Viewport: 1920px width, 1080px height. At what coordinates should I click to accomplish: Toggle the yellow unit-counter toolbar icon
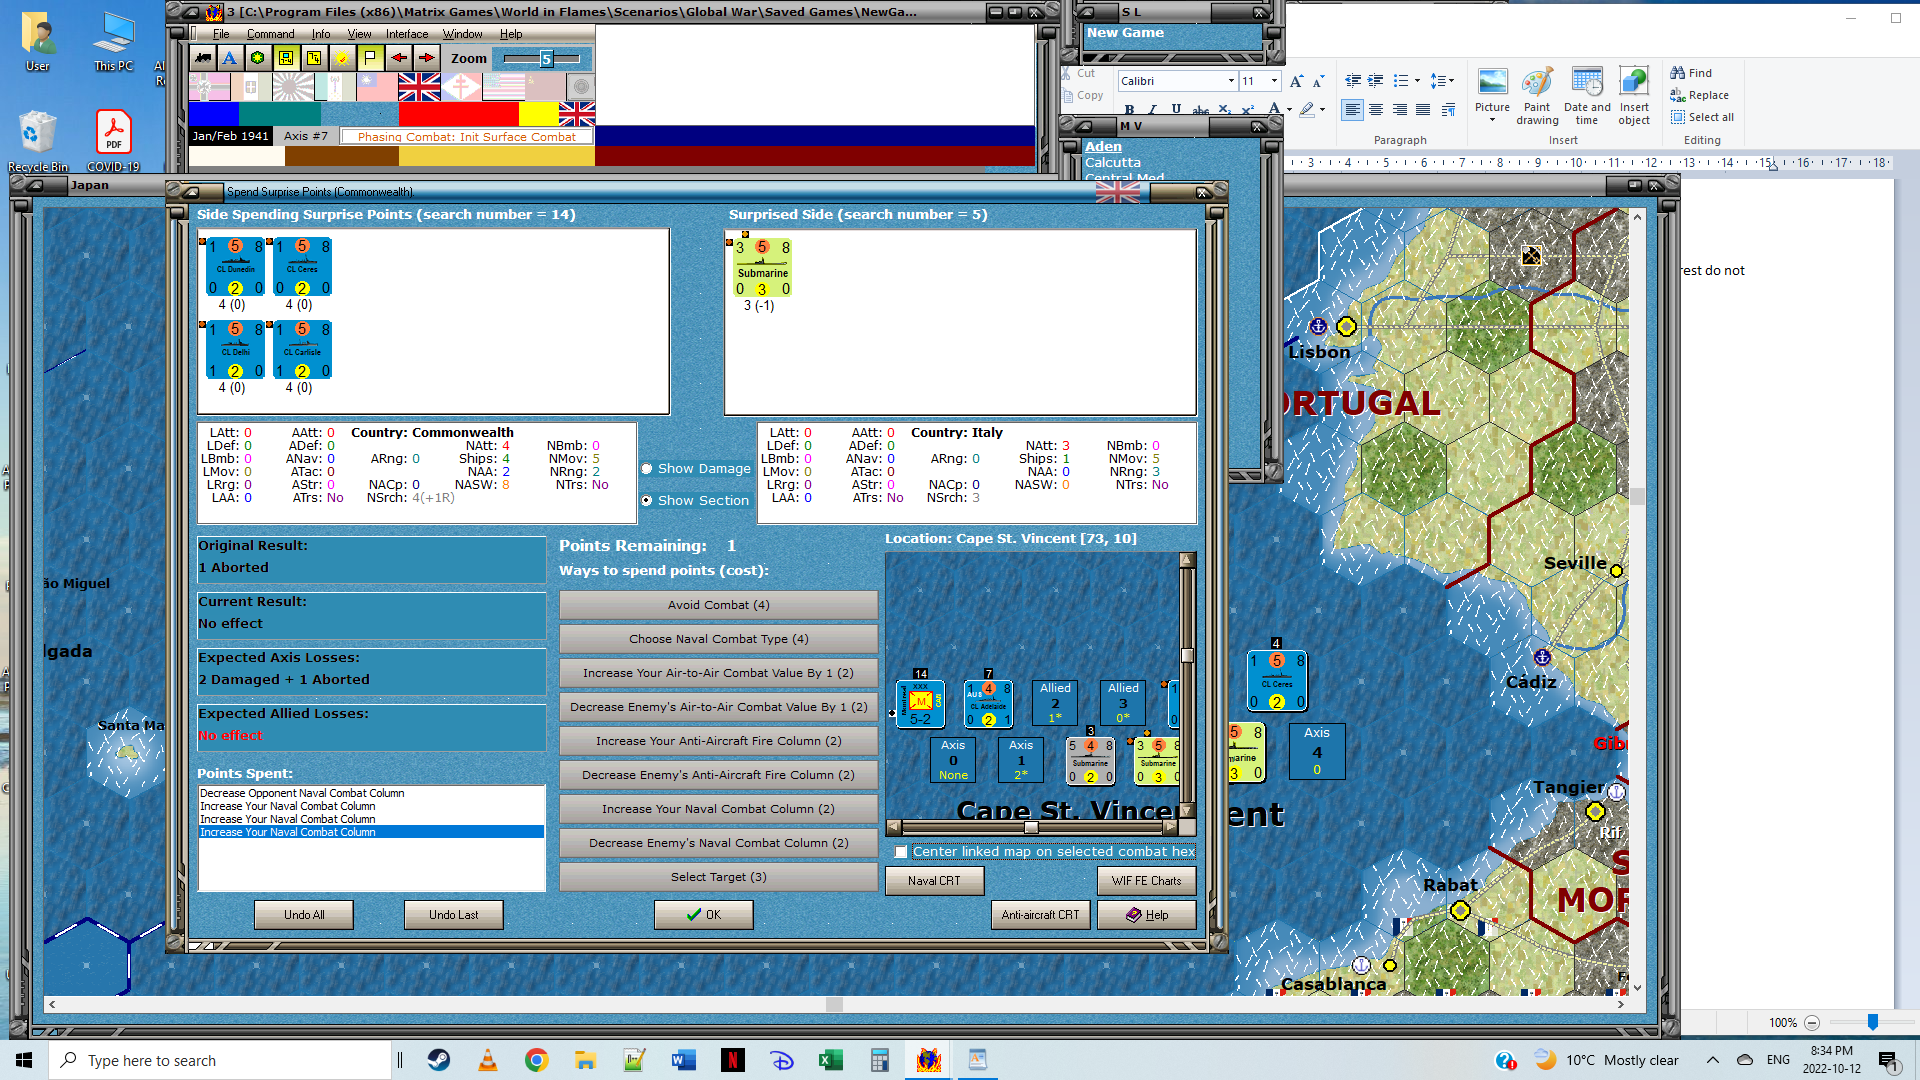point(286,58)
